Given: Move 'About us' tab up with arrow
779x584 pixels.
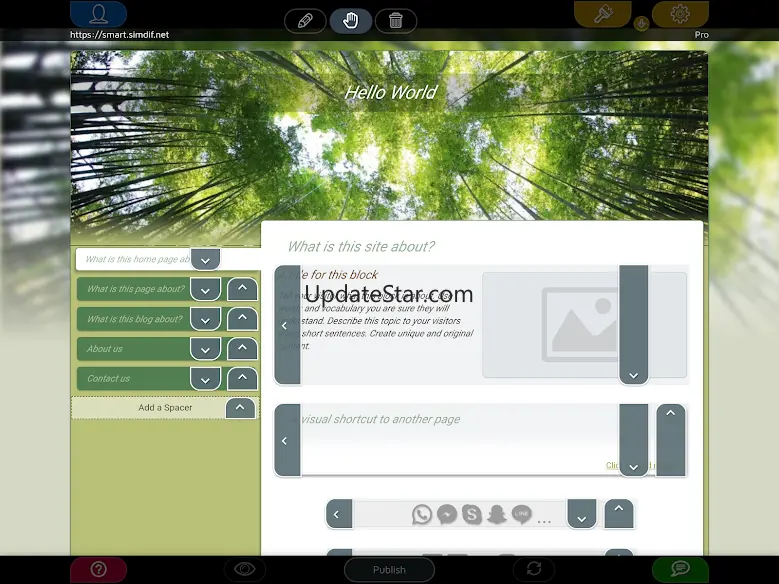Looking at the screenshot, I should [242, 348].
